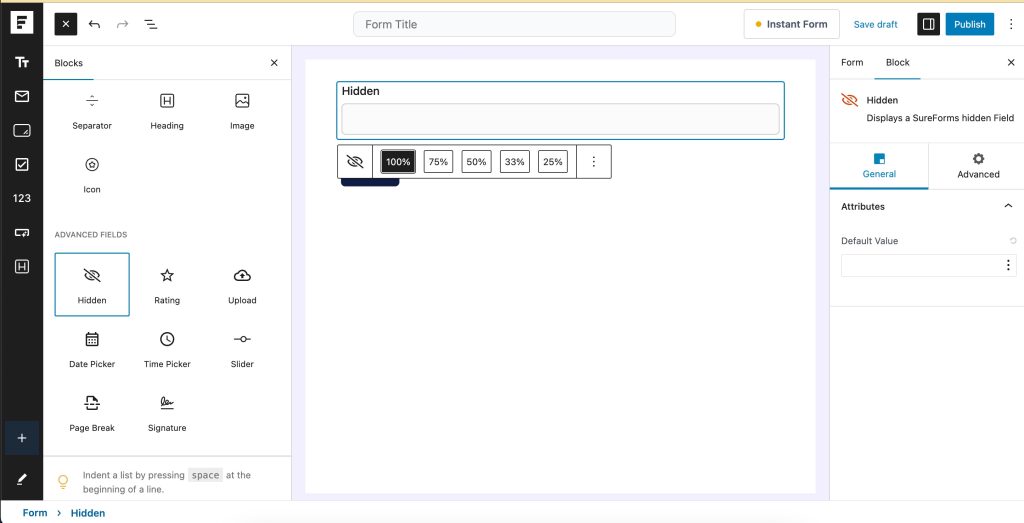Switch to the Form tab
Screen dimensions: 1024x523
[x=852, y=62]
